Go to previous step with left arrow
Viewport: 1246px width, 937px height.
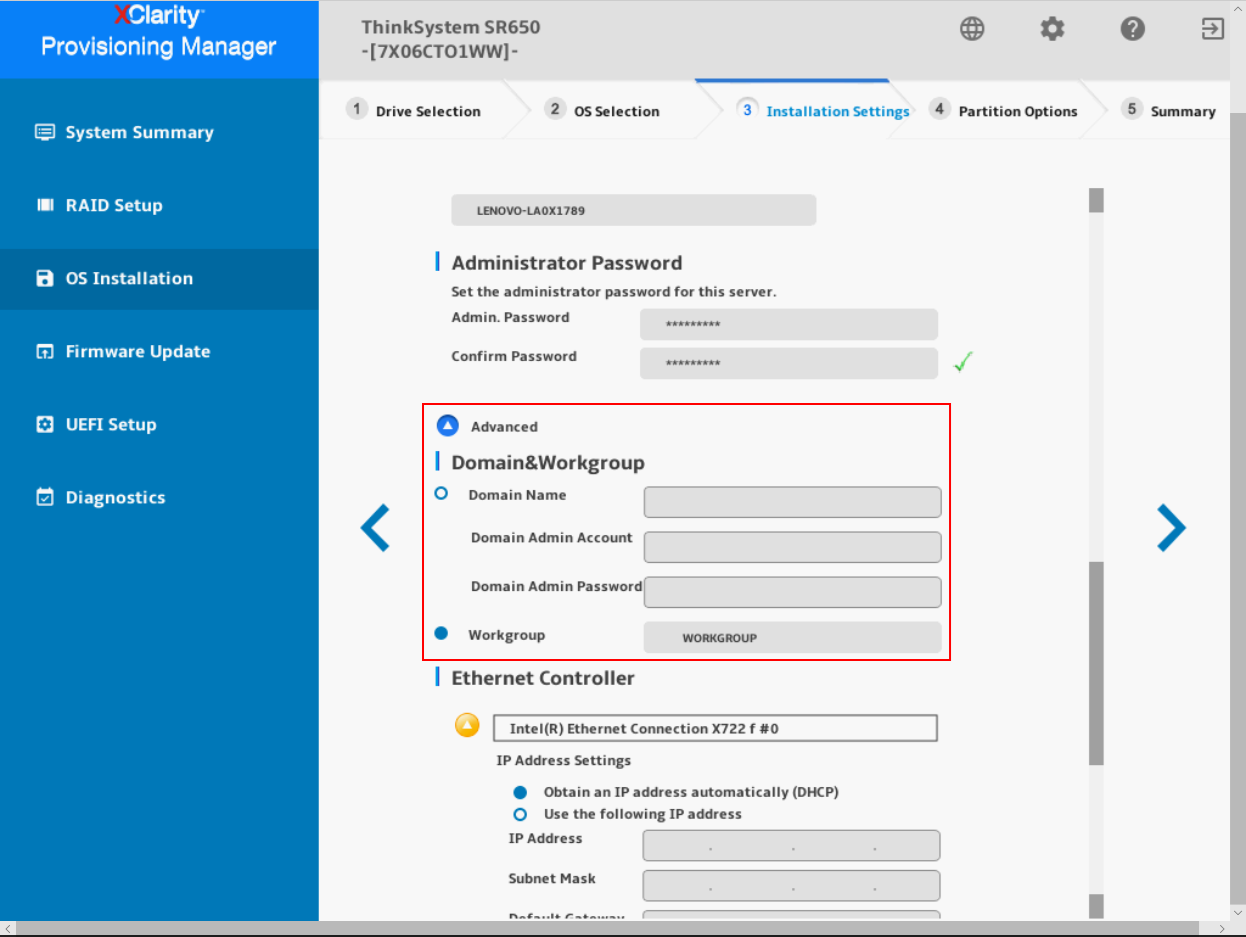tap(375, 527)
